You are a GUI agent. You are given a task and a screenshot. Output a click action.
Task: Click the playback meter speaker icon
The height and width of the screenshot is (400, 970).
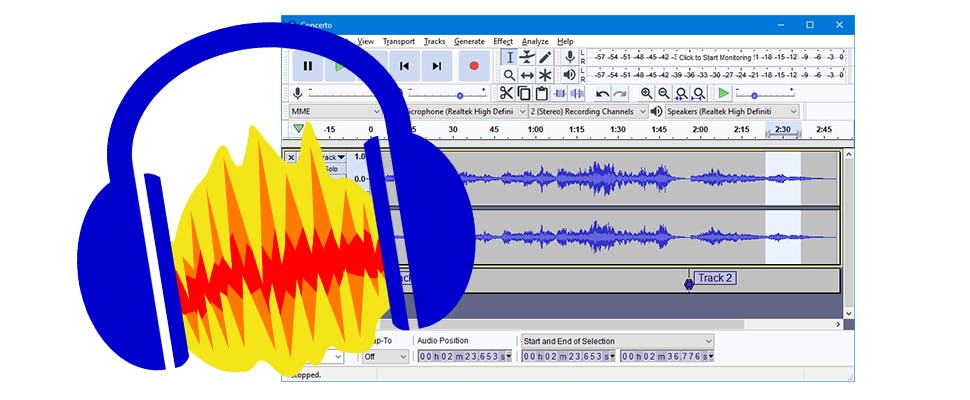[x=570, y=75]
